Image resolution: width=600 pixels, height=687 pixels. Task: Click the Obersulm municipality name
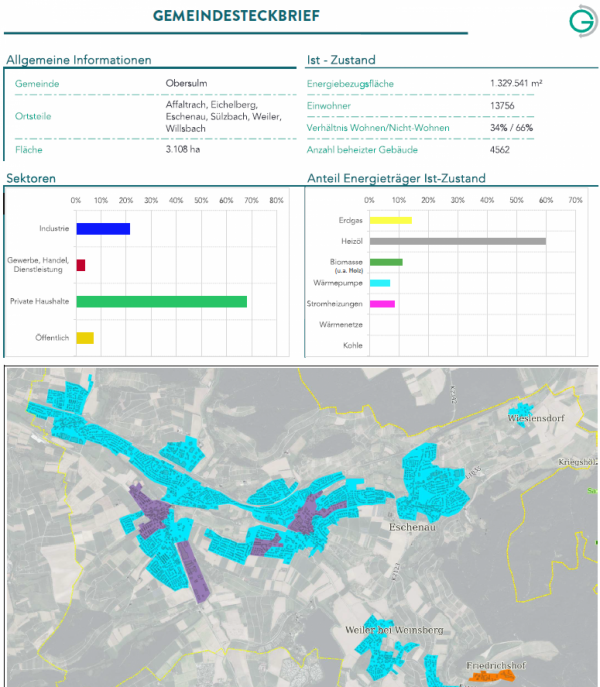[187, 83]
